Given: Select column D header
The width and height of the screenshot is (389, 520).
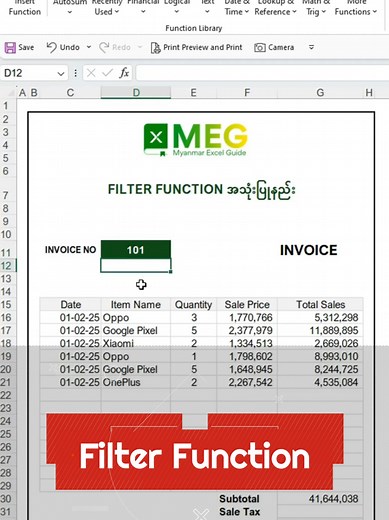Looking at the screenshot, I should (x=136, y=92).
